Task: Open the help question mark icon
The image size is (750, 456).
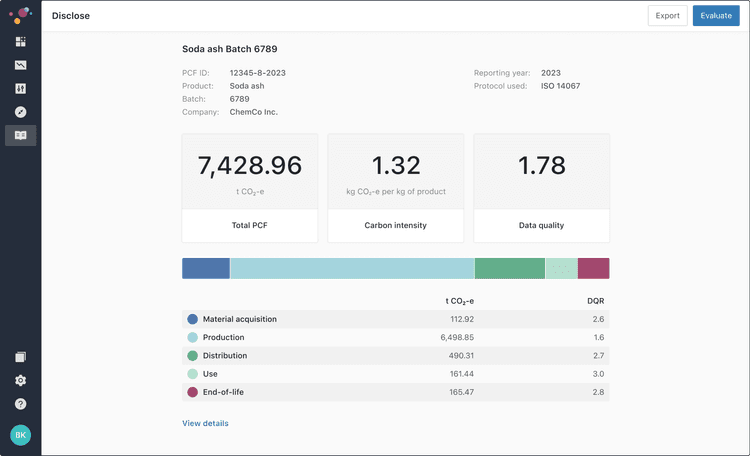Action: tap(20, 404)
